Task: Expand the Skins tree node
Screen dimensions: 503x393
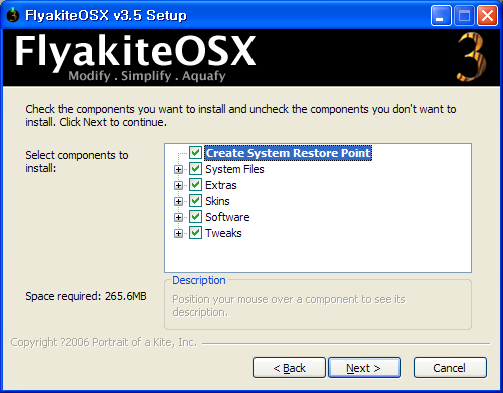Action: click(x=178, y=201)
